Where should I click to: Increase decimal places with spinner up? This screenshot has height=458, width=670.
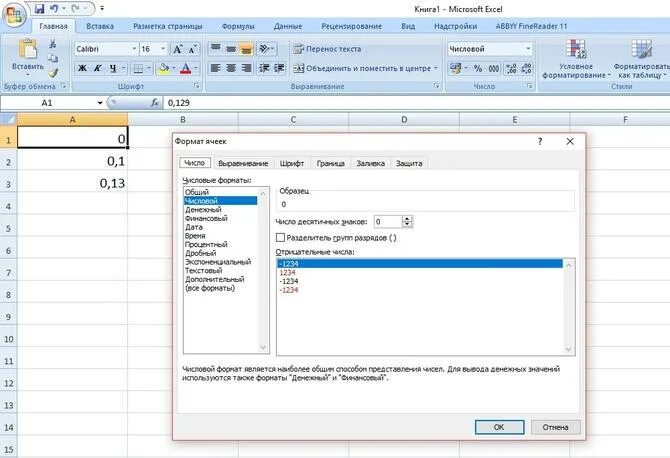(408, 219)
